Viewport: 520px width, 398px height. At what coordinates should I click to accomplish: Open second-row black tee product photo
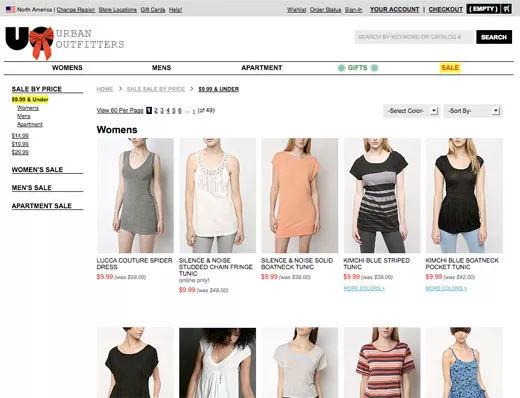tap(135, 363)
